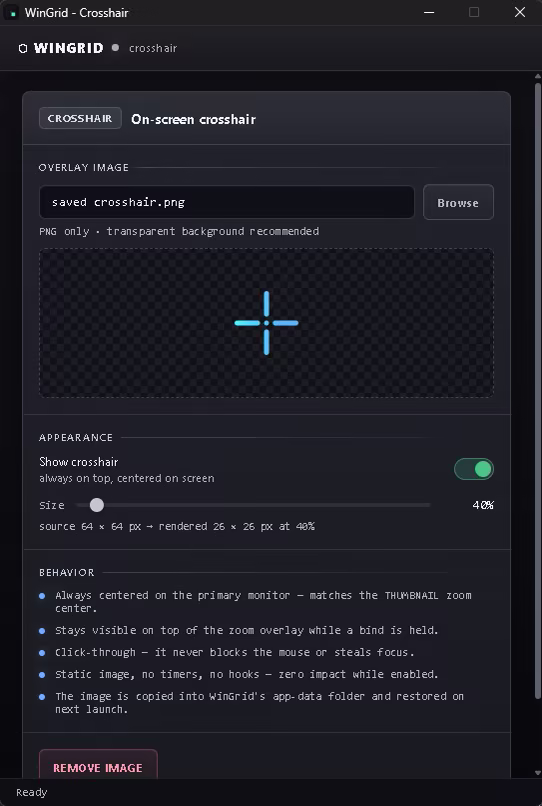Click the far right of the Size slider track
Image resolution: width=542 pixels, height=806 pixels.
tap(428, 505)
